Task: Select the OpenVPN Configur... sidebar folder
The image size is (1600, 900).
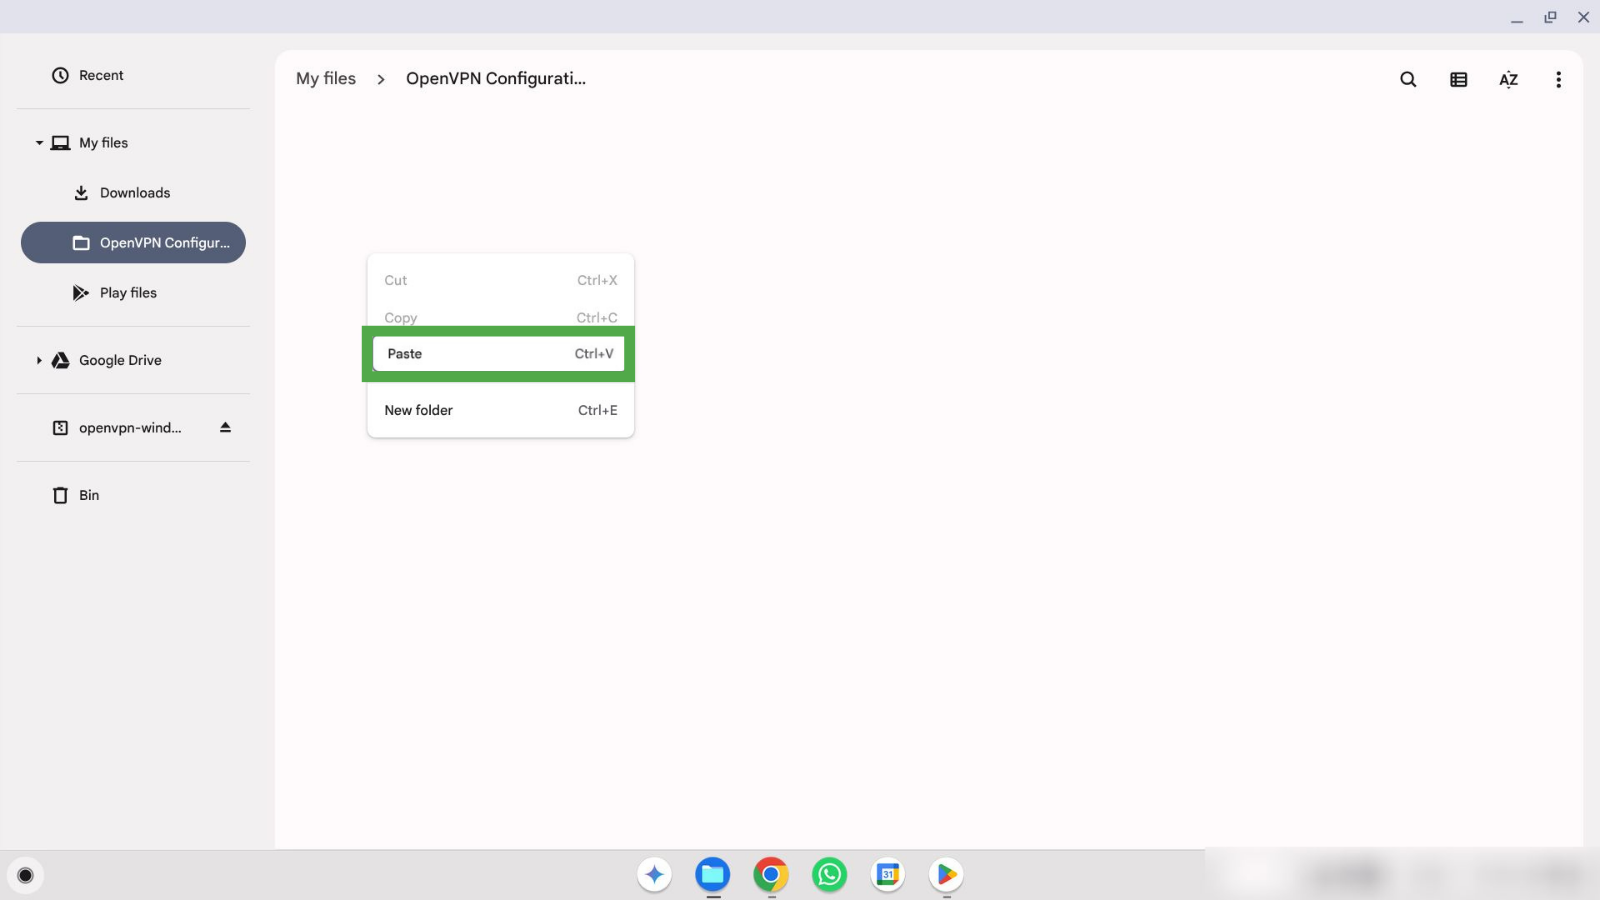Action: (x=133, y=243)
